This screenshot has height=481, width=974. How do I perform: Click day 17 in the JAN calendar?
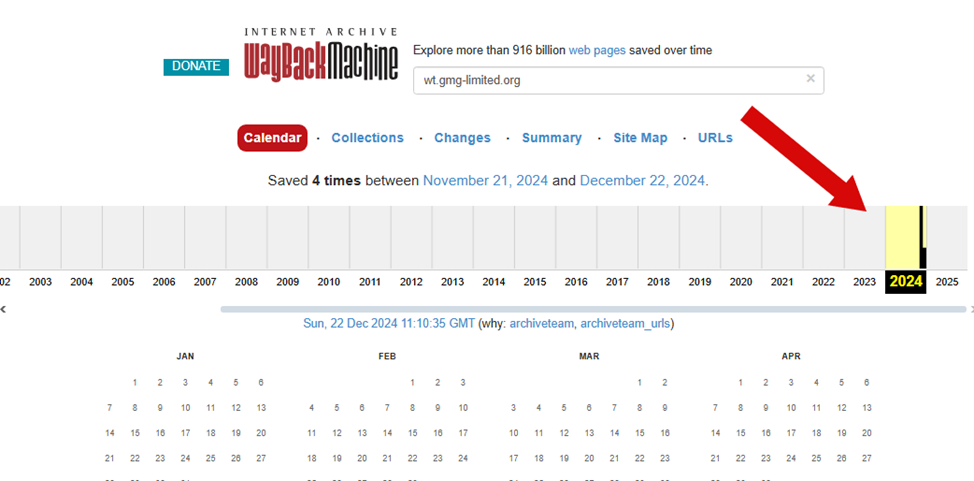pos(185,433)
